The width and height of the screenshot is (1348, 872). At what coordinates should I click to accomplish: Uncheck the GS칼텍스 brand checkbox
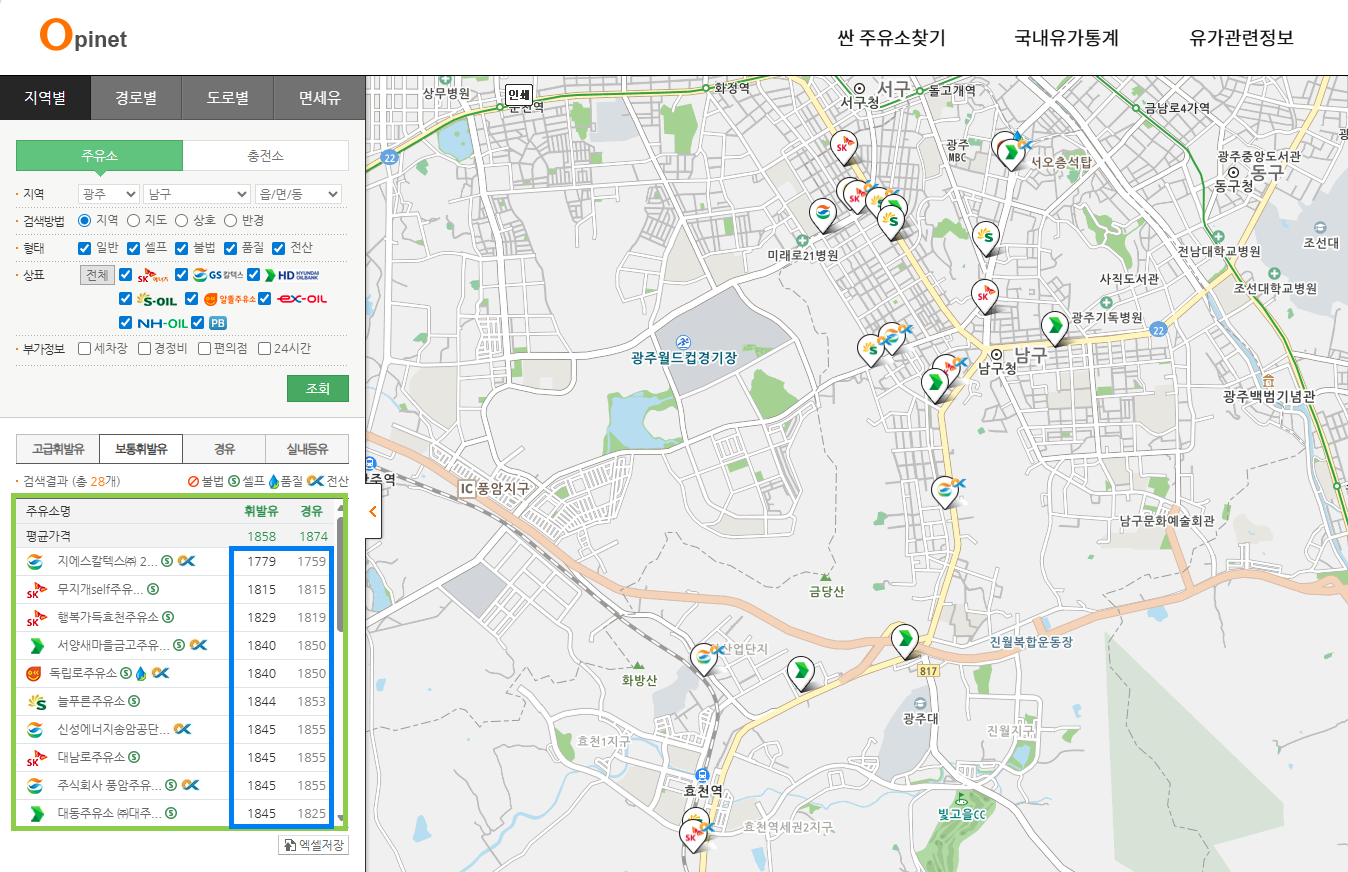(x=182, y=275)
